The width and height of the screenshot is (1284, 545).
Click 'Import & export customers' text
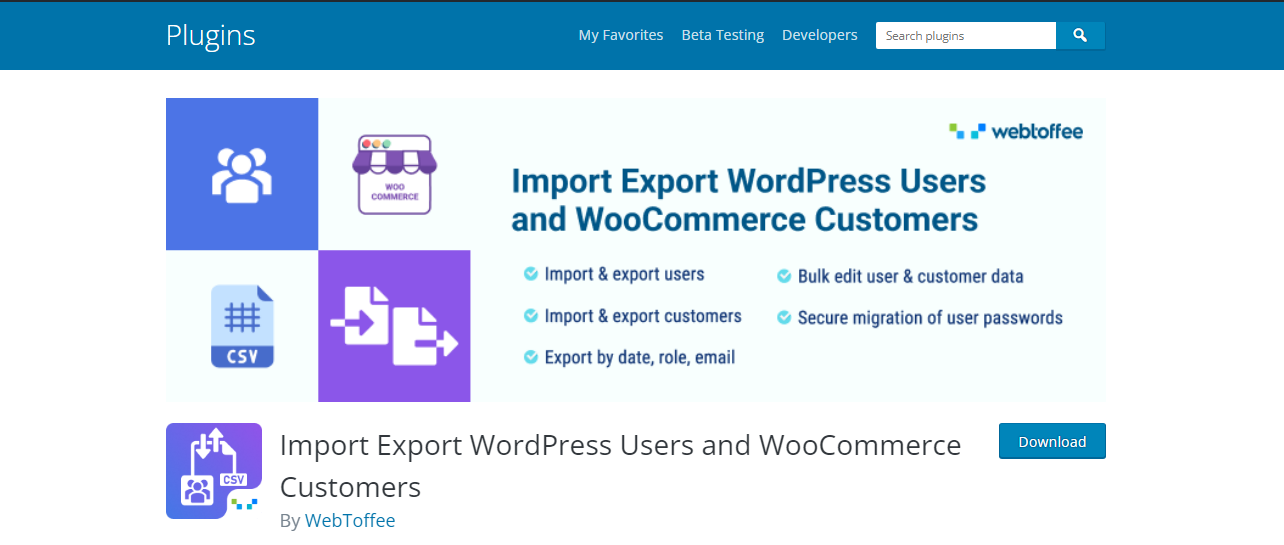643,316
